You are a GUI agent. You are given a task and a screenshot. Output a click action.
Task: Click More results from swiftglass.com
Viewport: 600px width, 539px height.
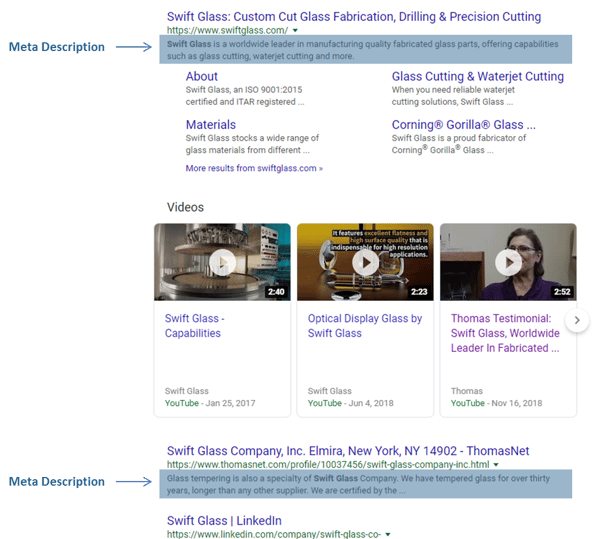254,168
